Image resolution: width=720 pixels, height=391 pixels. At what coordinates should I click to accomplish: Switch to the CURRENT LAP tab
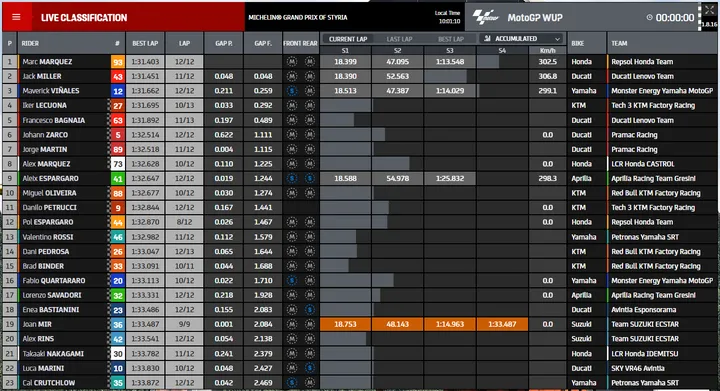(x=348, y=39)
